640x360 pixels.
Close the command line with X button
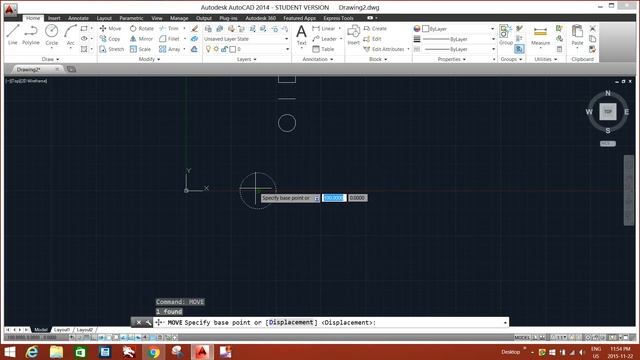click(x=138, y=322)
